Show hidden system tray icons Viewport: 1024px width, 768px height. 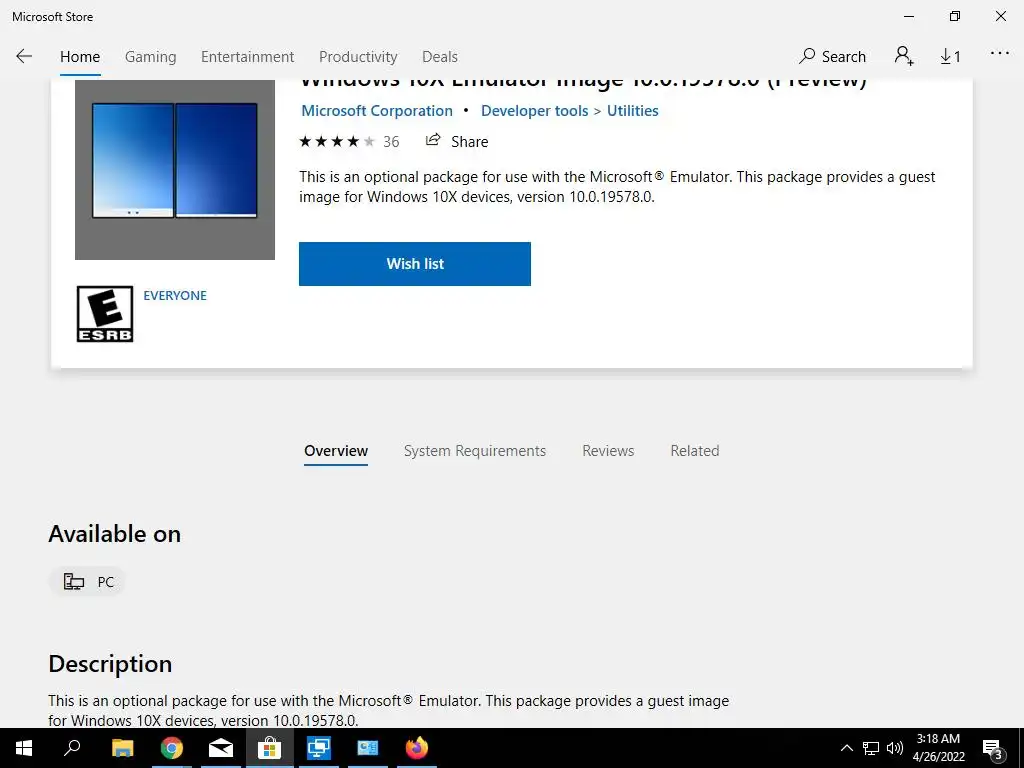click(x=846, y=748)
